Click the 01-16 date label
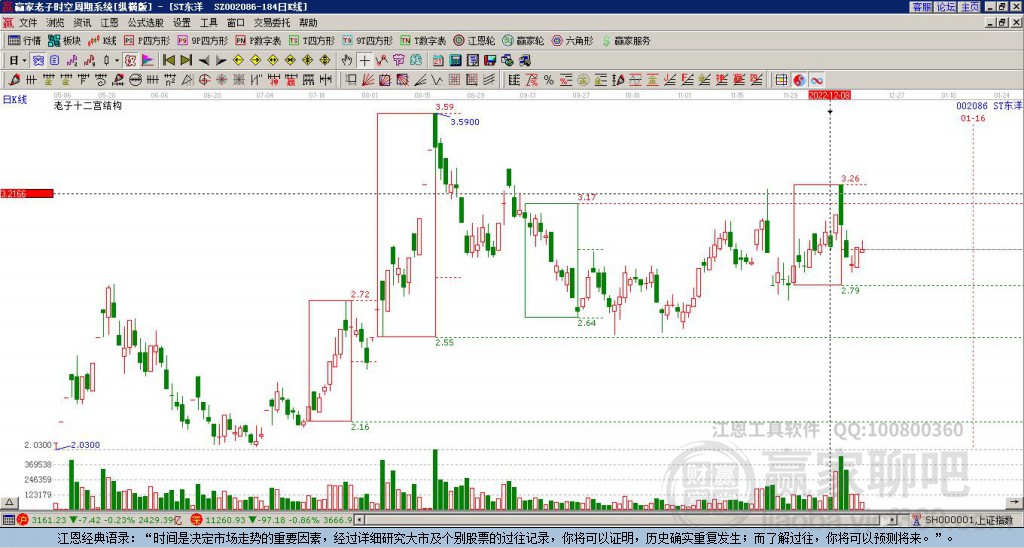The image size is (1024, 548). (973, 118)
